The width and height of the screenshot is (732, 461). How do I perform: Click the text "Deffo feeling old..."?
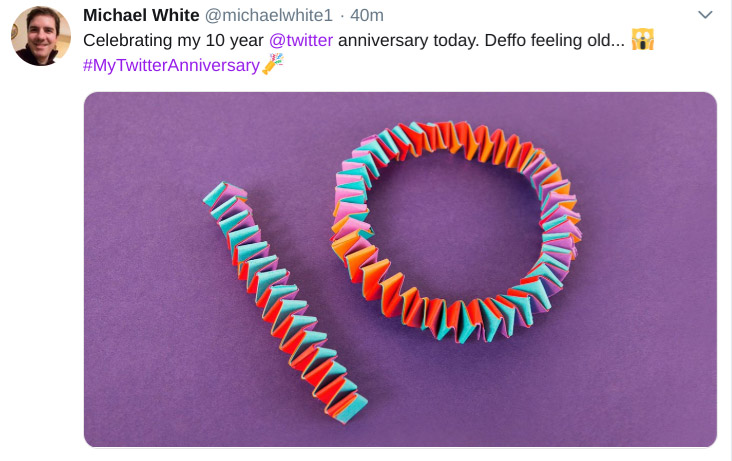coord(554,41)
